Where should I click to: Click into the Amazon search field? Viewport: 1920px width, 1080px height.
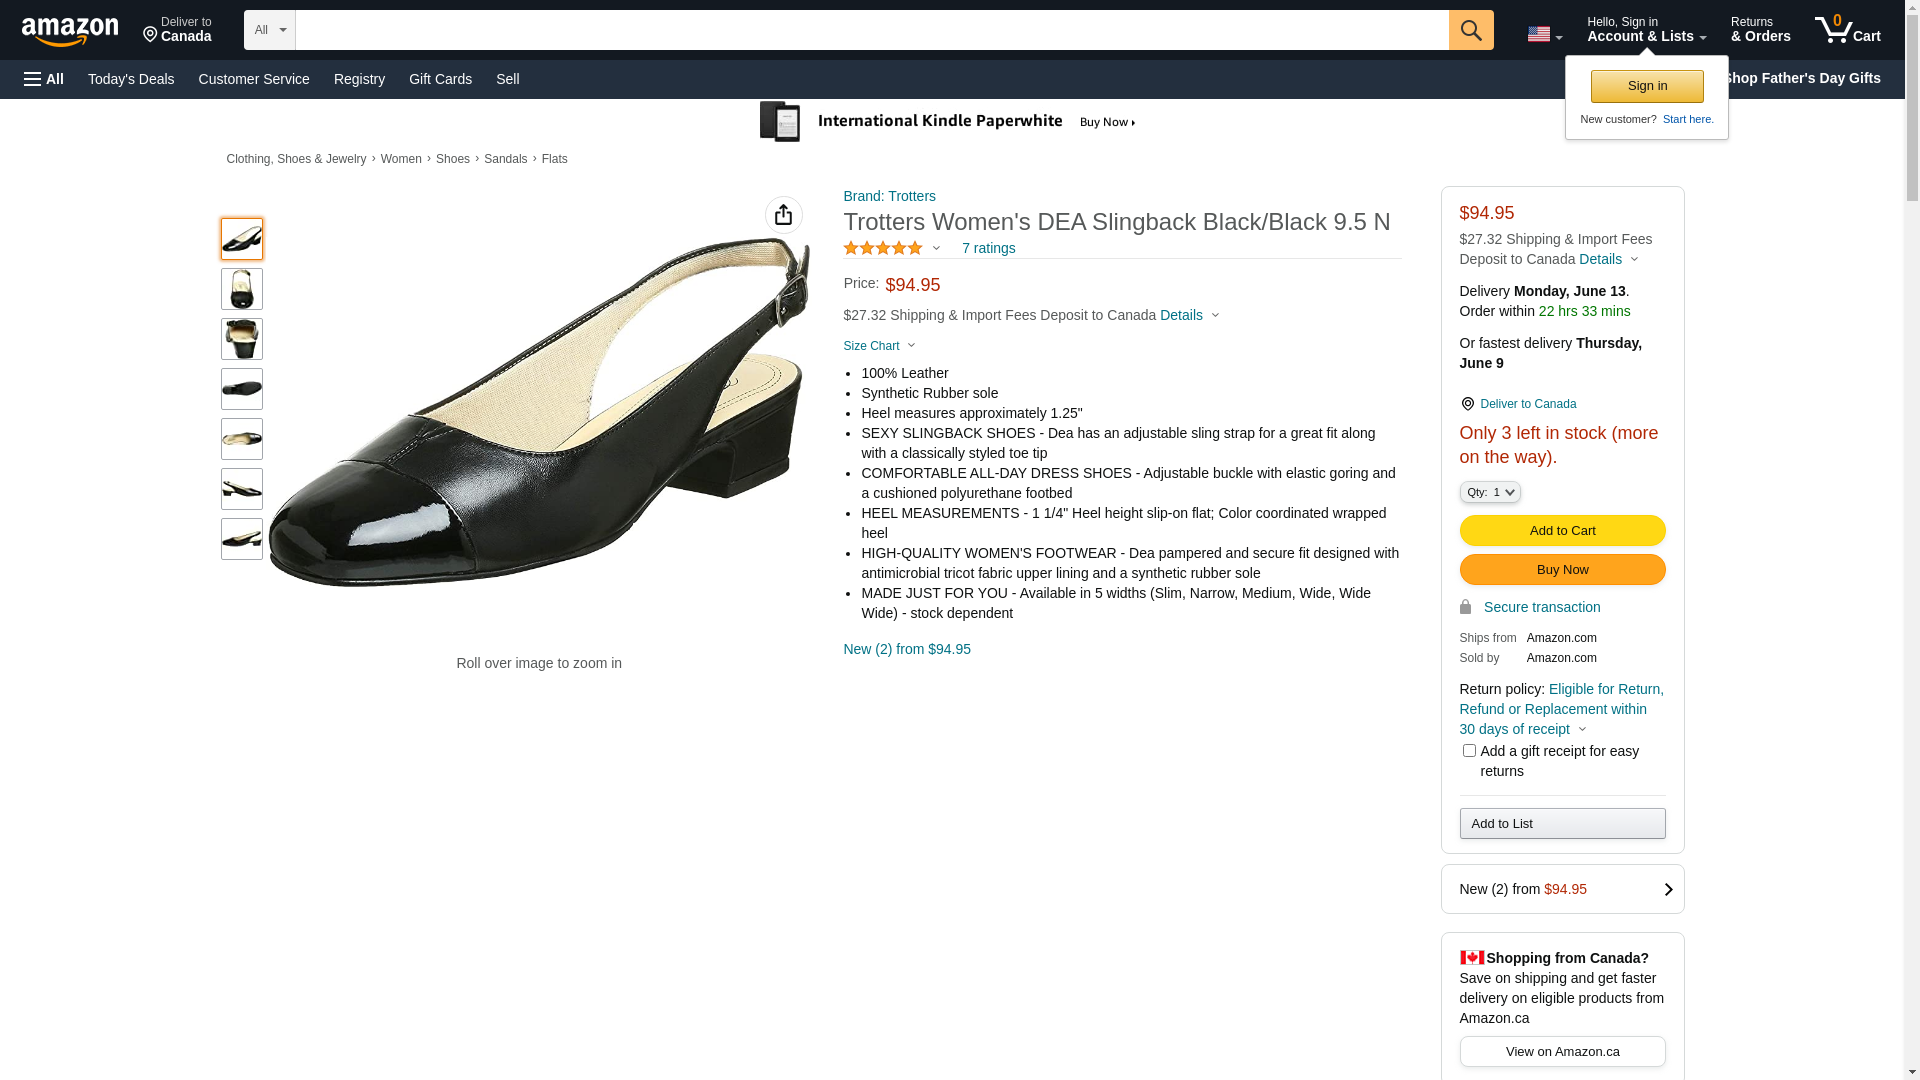(x=870, y=30)
